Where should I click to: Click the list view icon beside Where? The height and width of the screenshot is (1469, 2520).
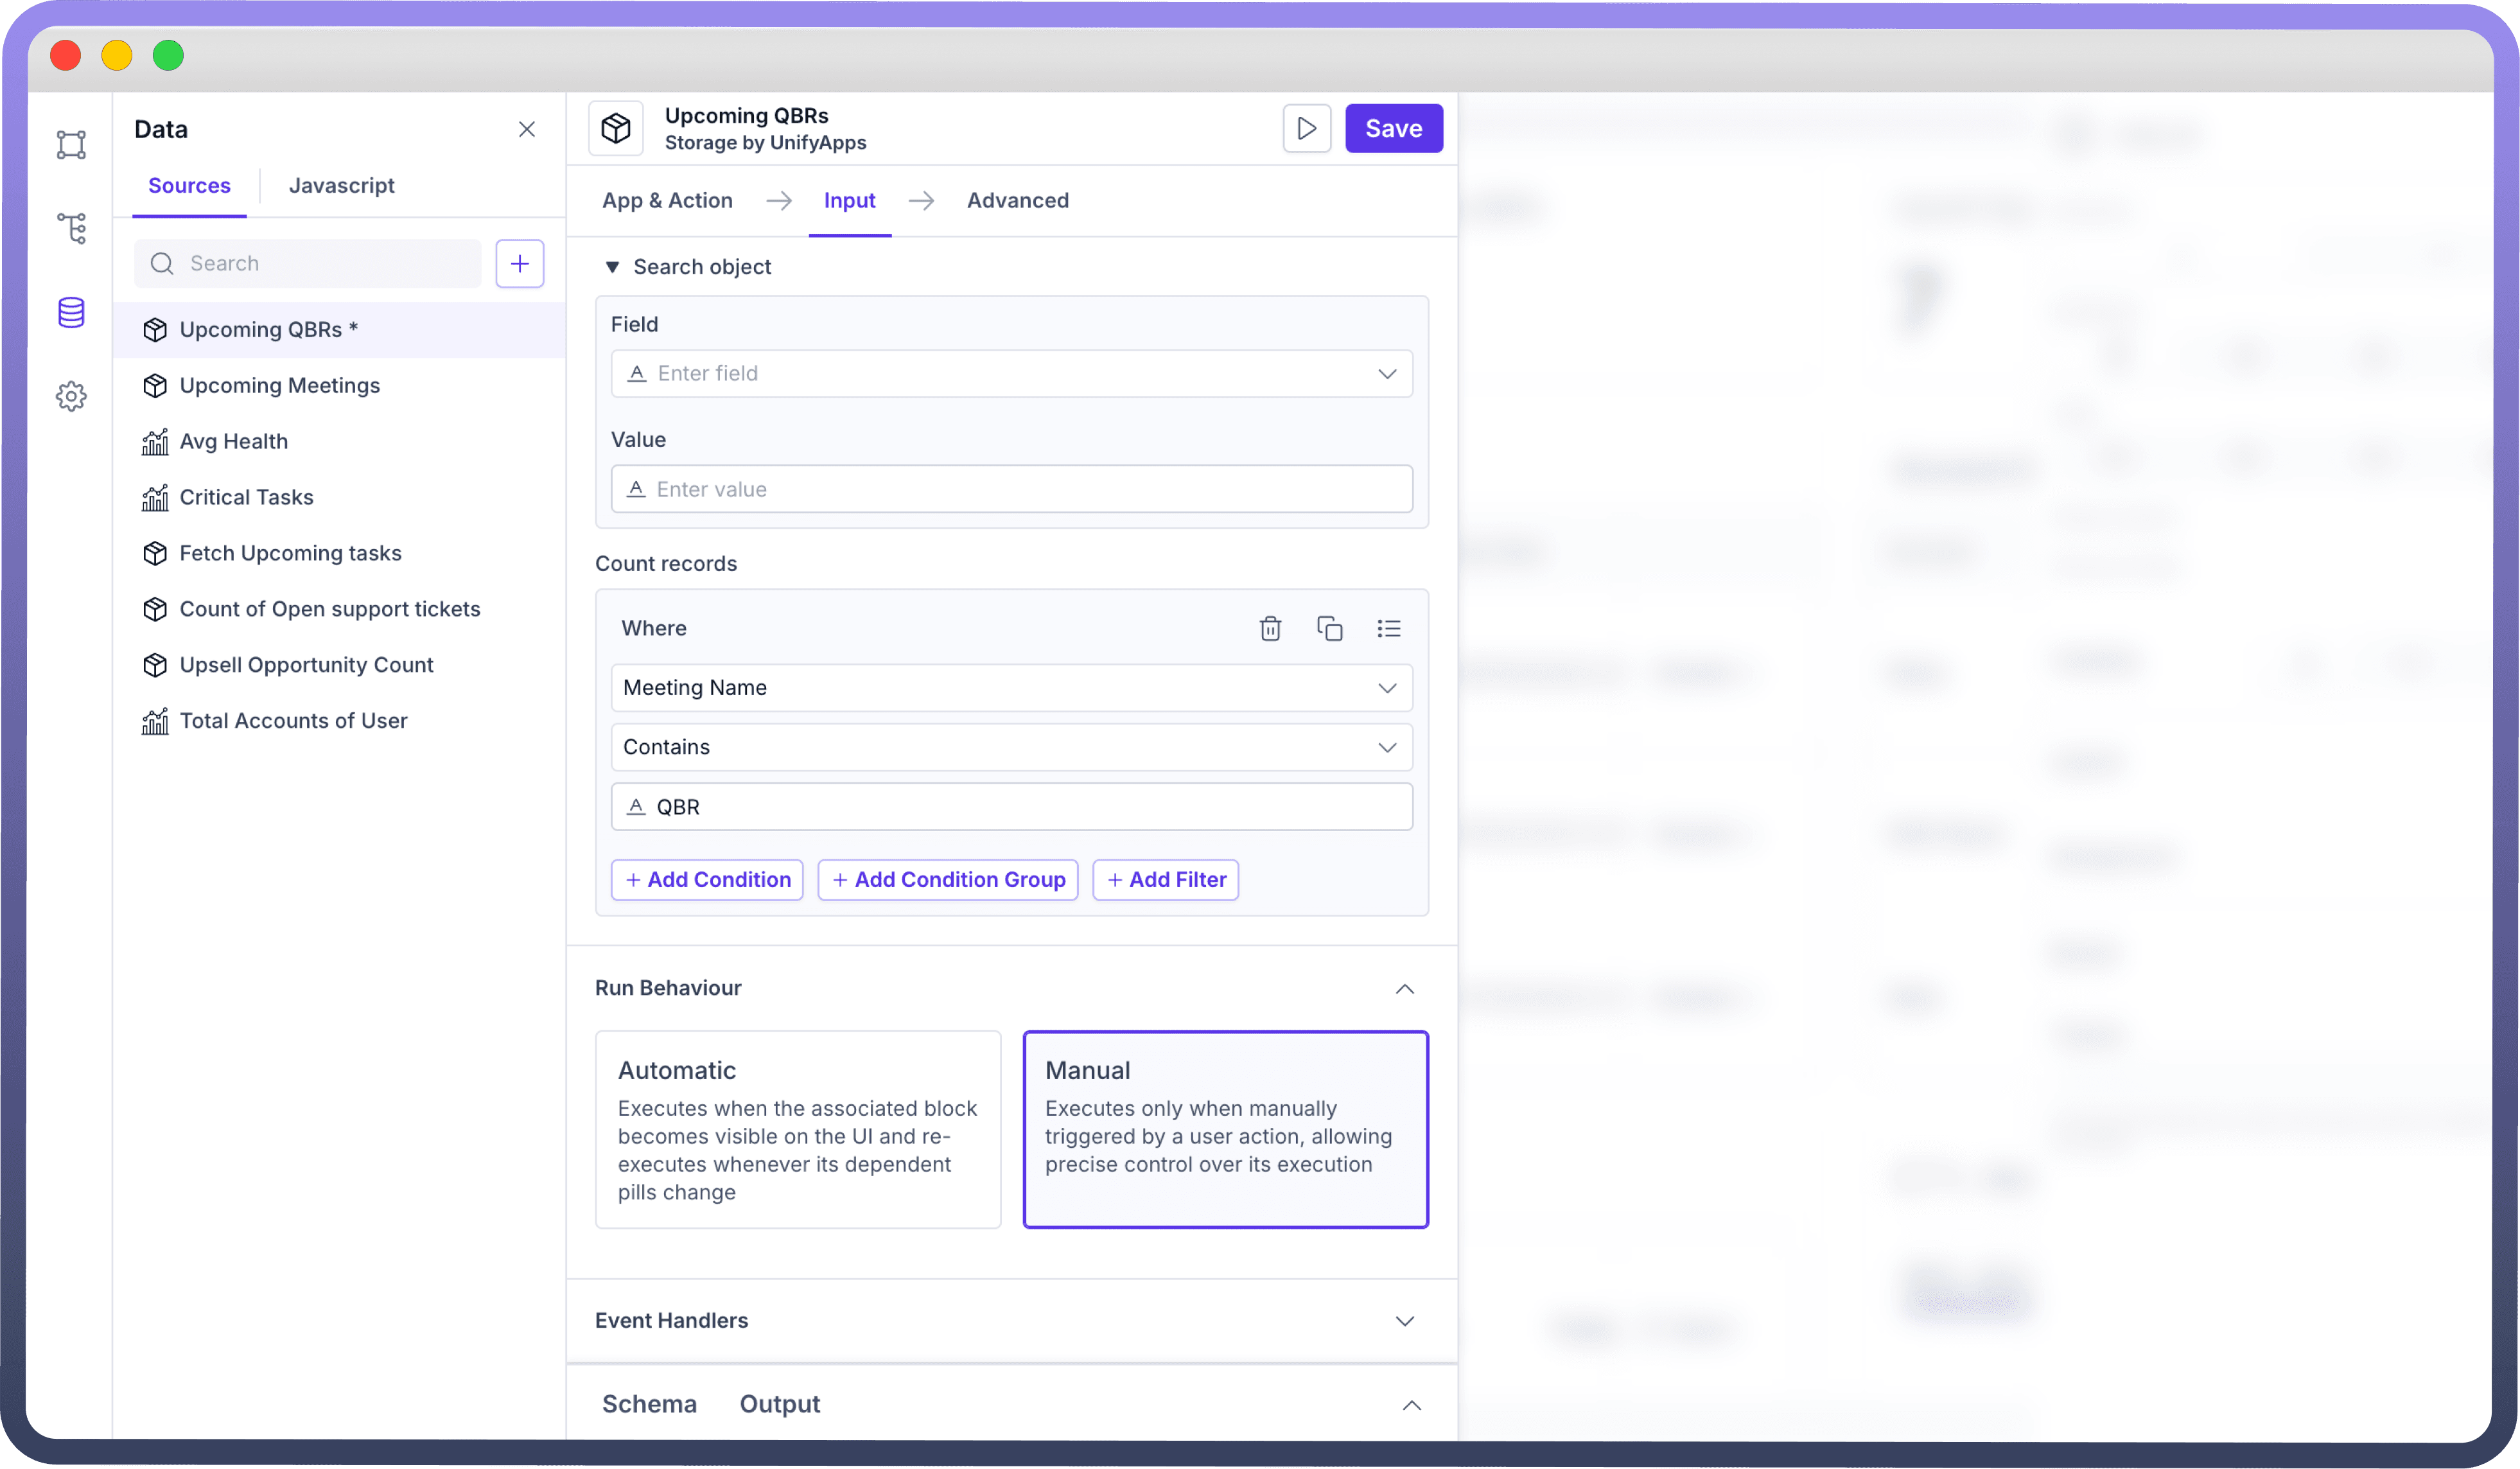(x=1388, y=628)
